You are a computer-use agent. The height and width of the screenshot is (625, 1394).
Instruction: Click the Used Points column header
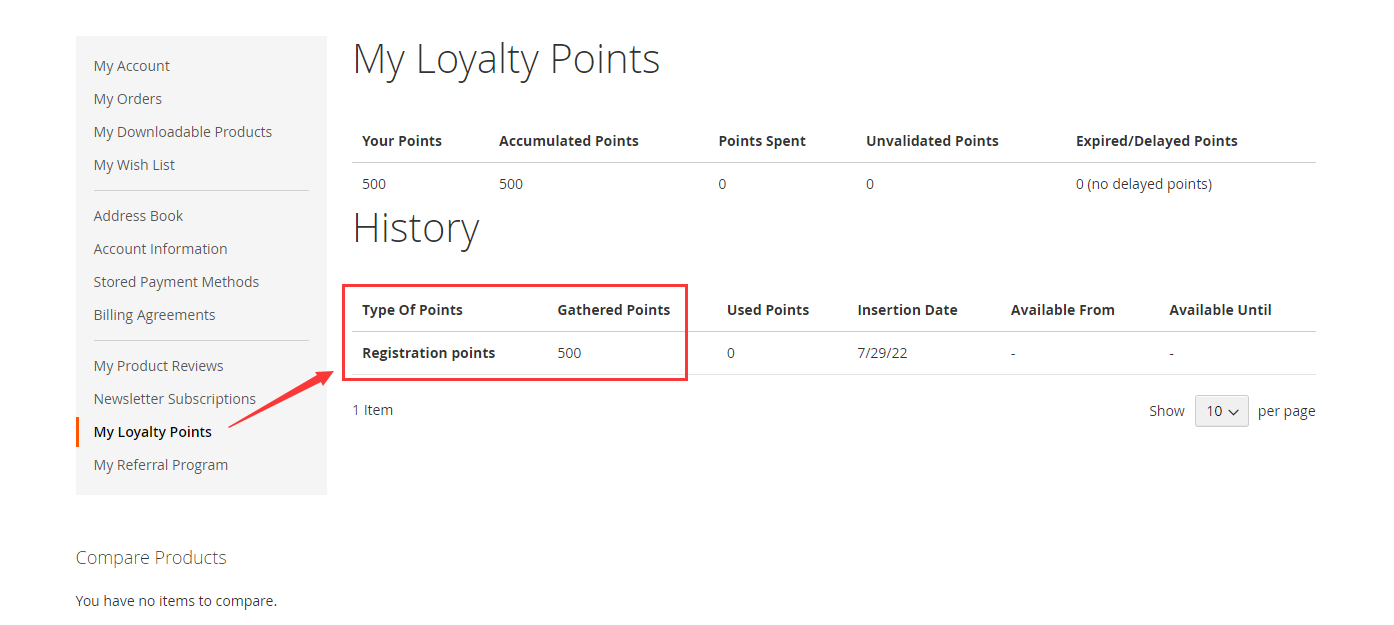(768, 310)
